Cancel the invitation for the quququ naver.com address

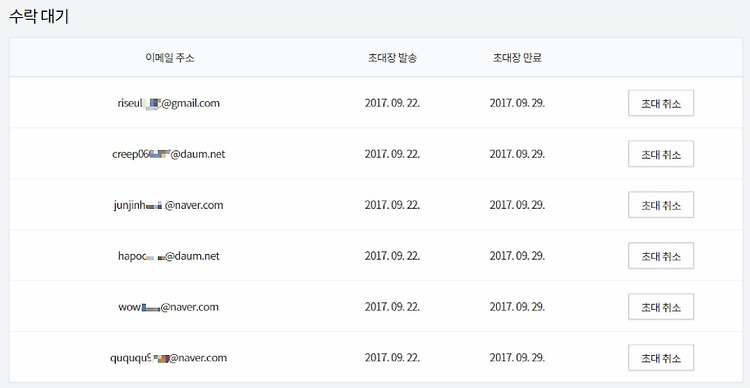click(661, 358)
